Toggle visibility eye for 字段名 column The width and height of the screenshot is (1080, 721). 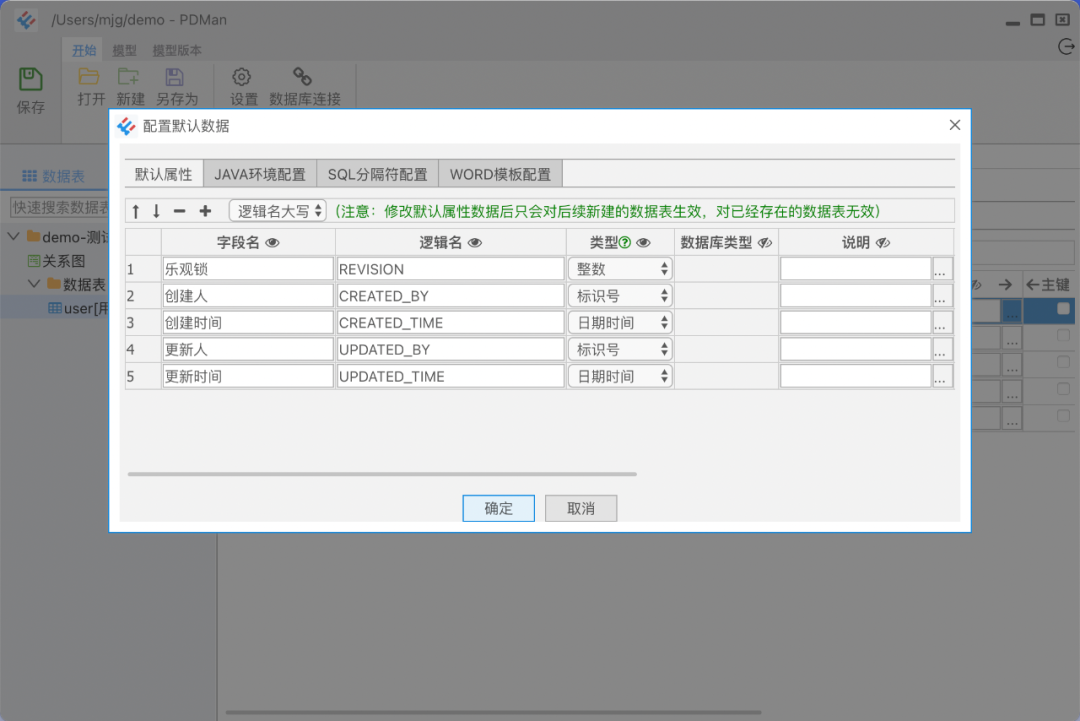pyautogui.click(x=273, y=242)
